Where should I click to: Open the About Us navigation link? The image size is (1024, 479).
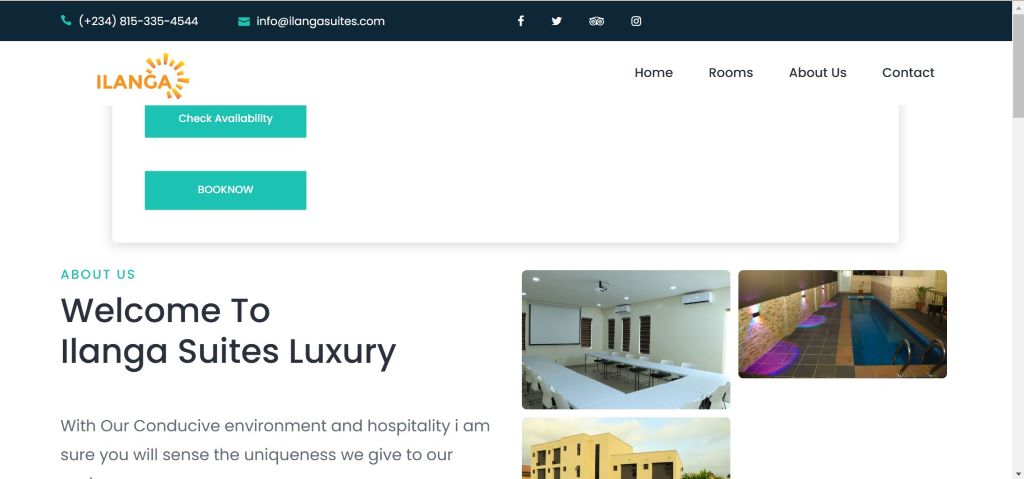[818, 73]
